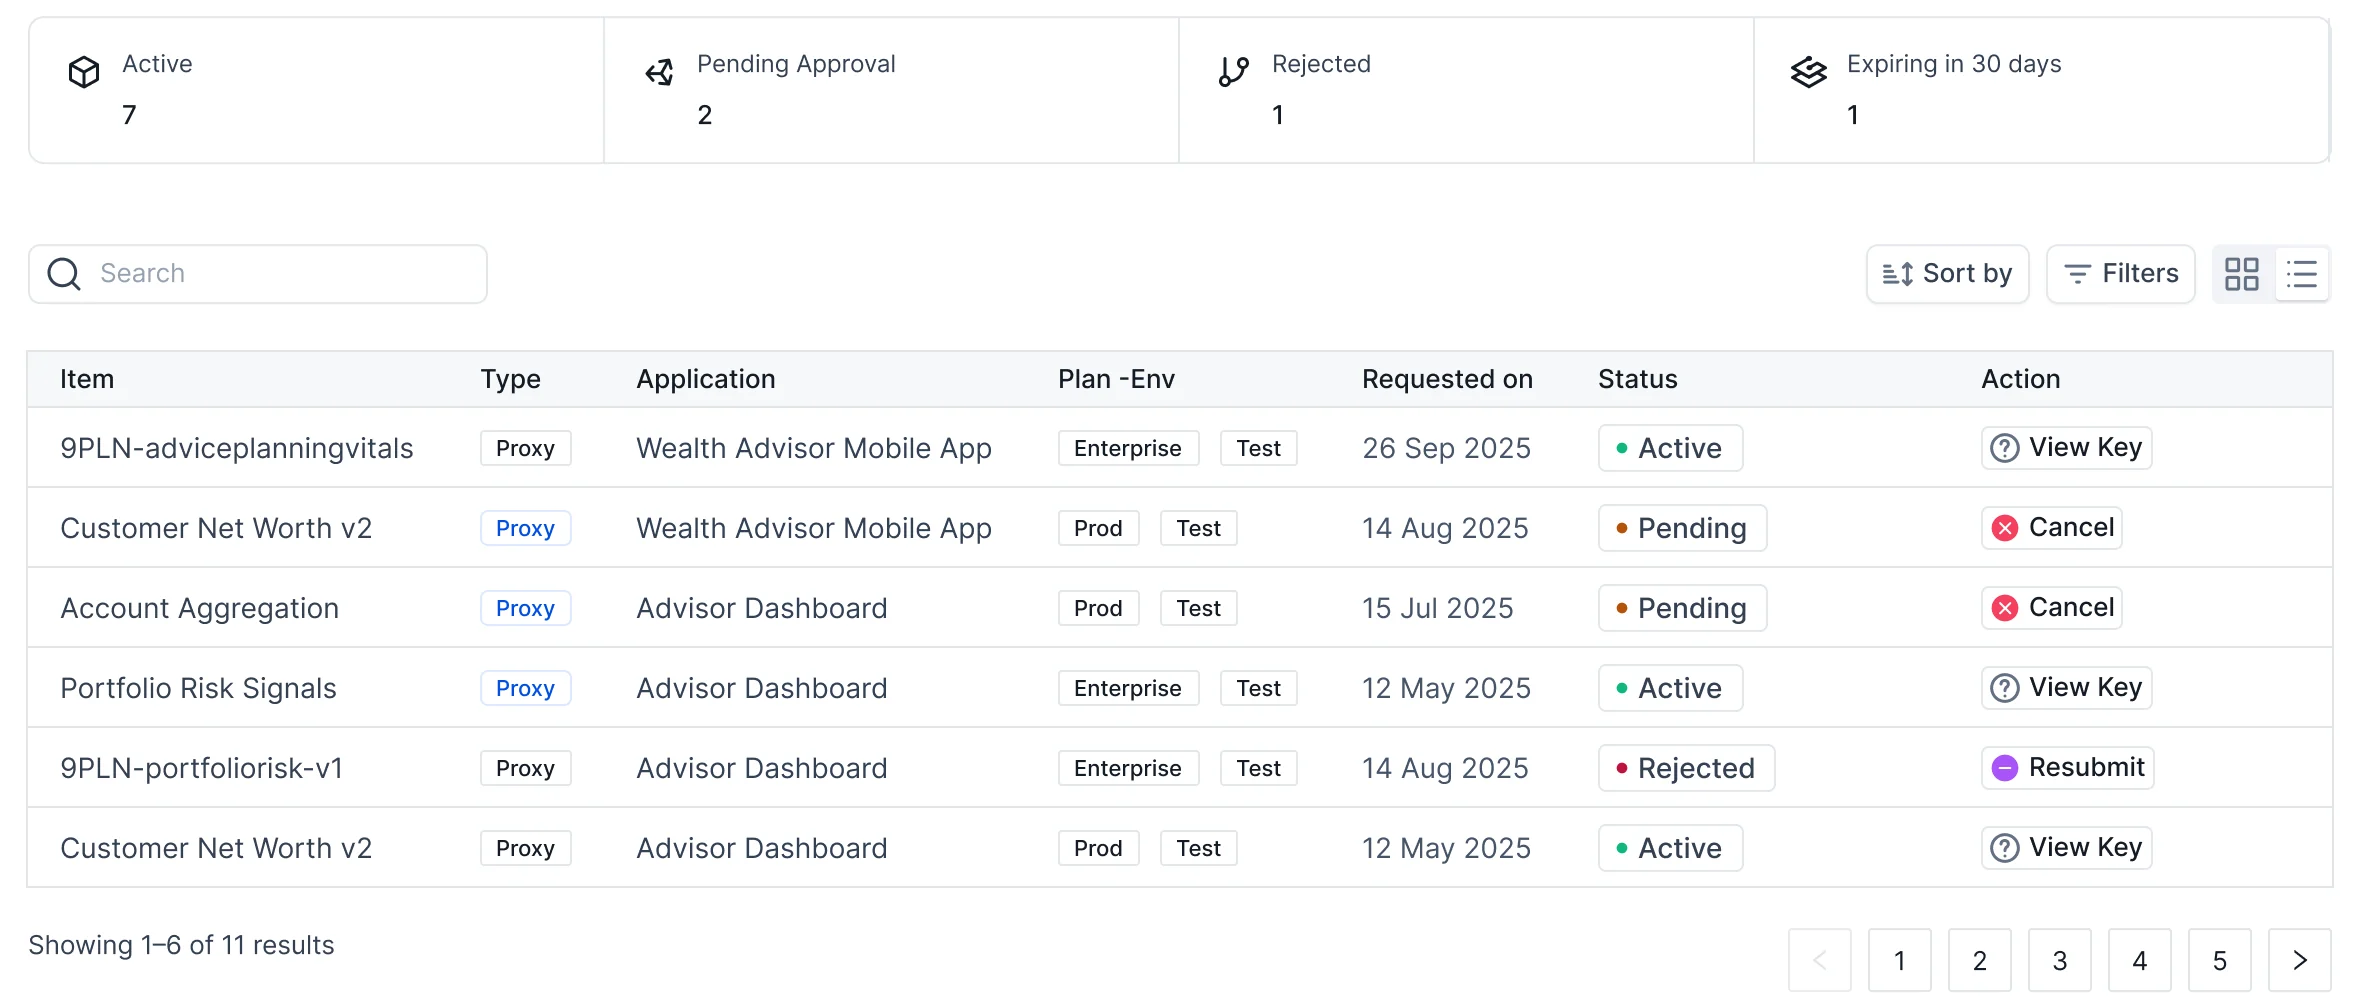Switch to grid view
Image resolution: width=2380 pixels, height=1000 pixels.
tap(2242, 274)
